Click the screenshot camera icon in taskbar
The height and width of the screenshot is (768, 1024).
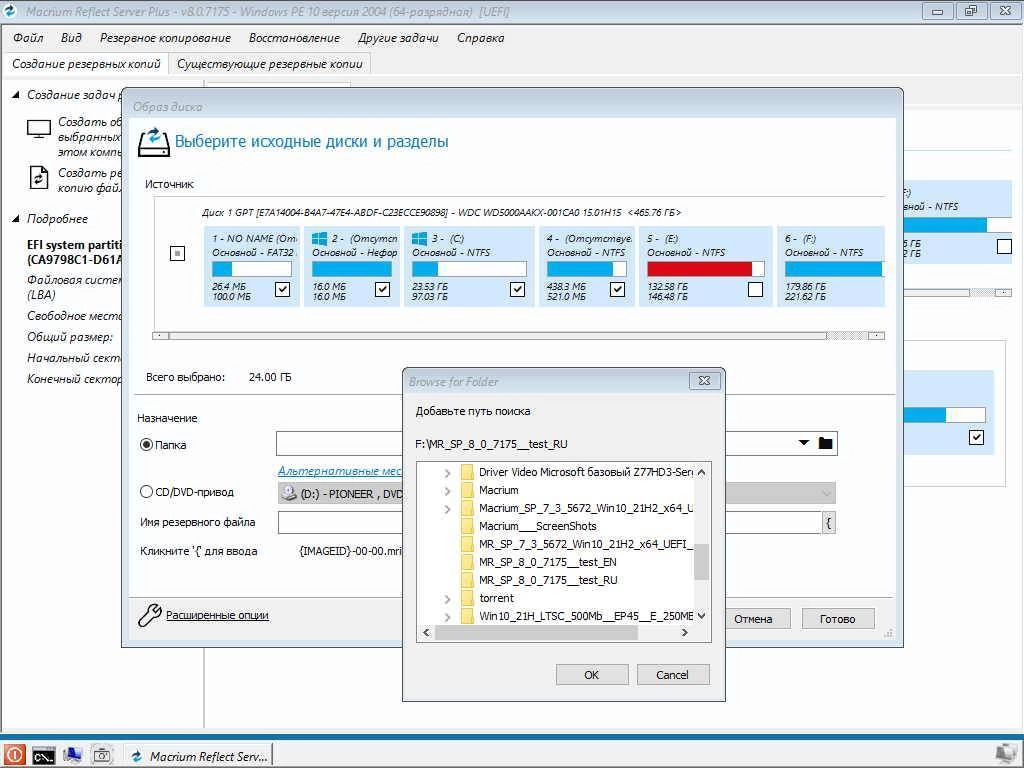pyautogui.click(x=102, y=756)
